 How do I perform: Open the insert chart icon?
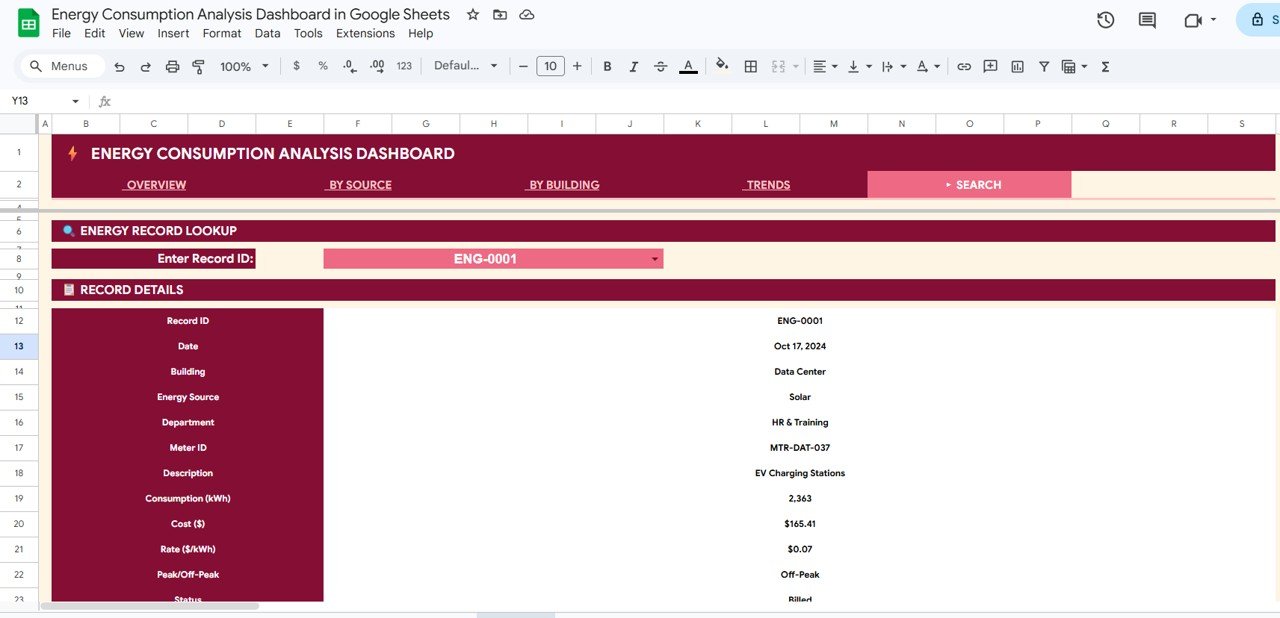(1017, 66)
